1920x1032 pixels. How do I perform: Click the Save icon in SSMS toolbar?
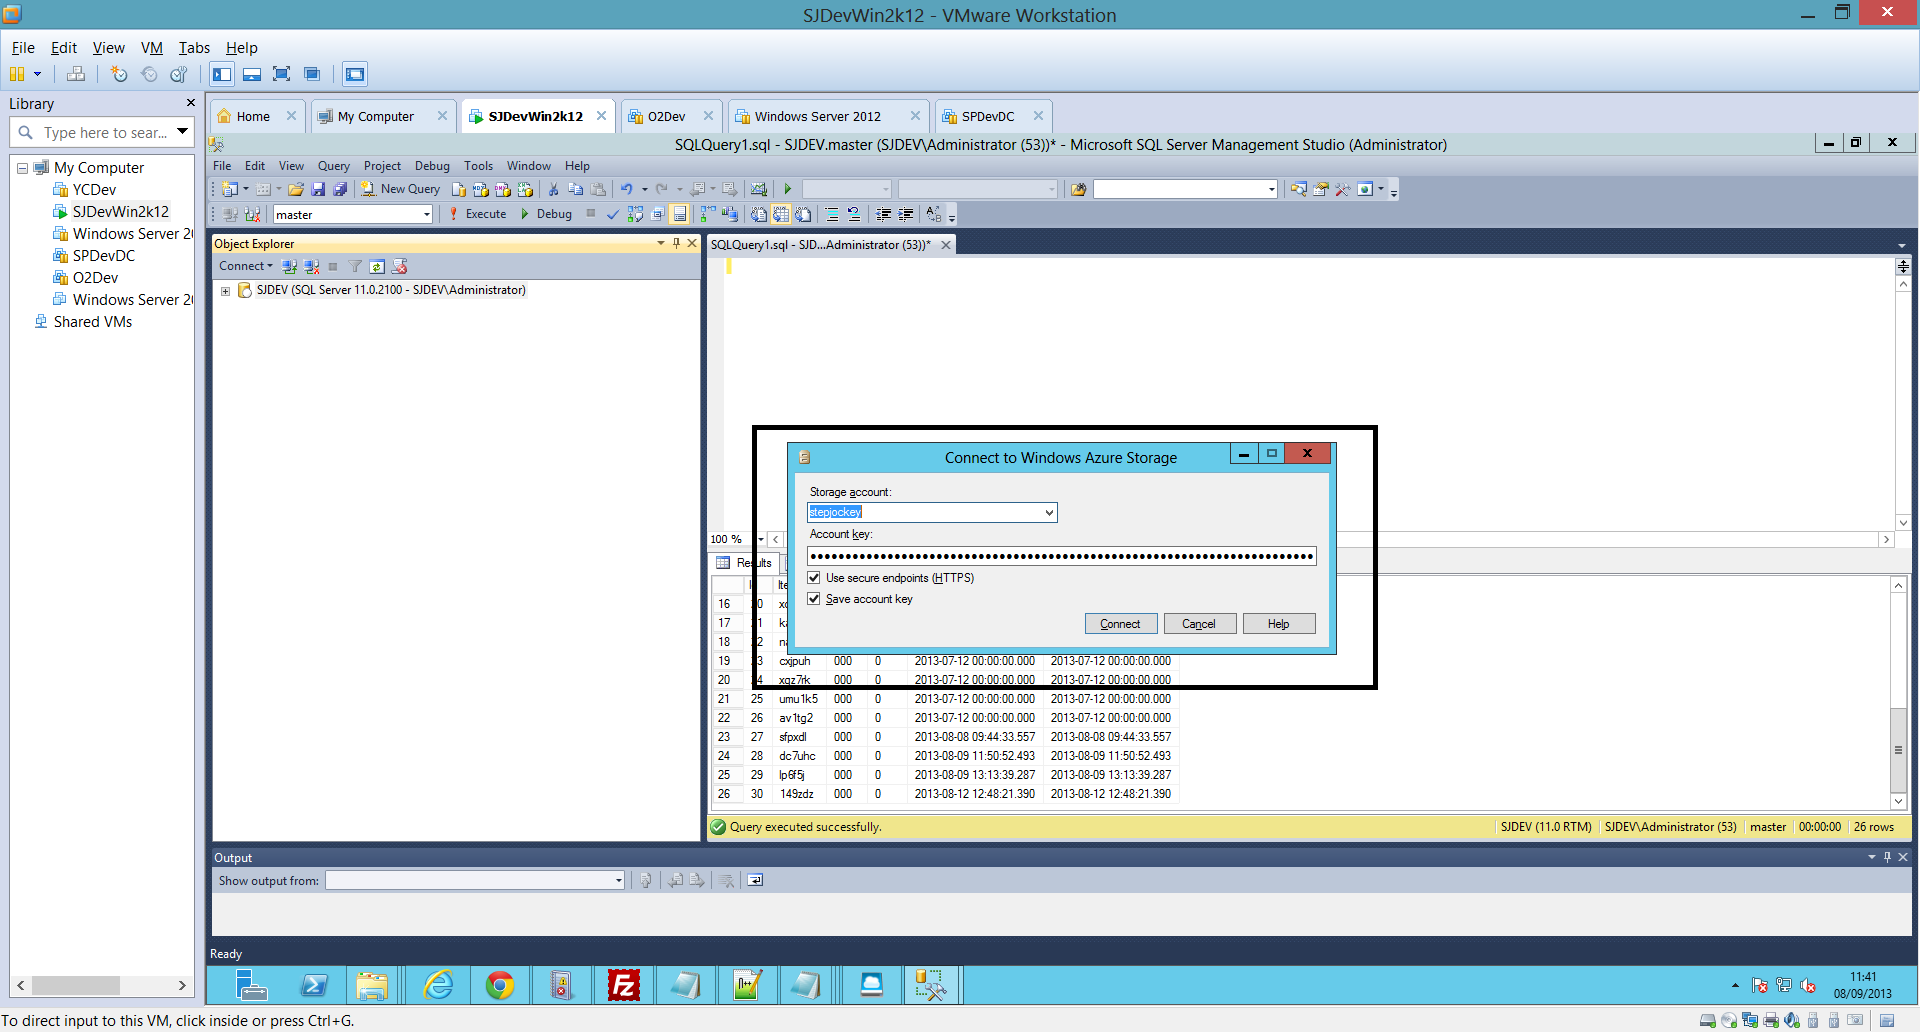(318, 189)
